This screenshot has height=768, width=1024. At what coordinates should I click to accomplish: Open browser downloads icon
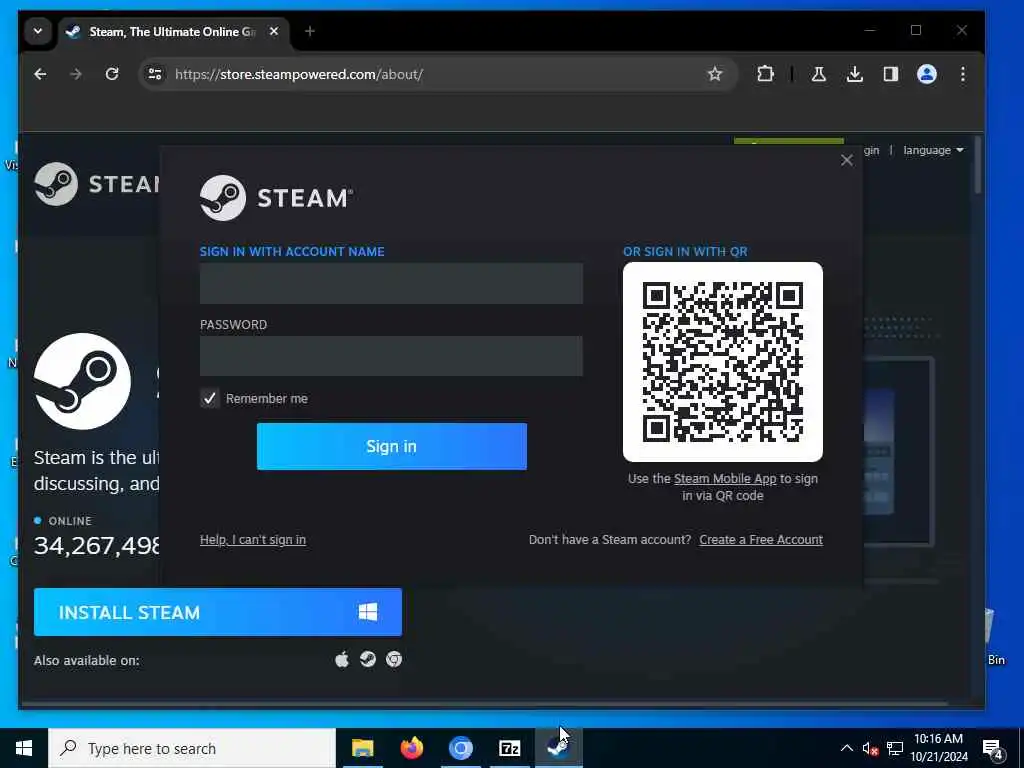[854, 74]
